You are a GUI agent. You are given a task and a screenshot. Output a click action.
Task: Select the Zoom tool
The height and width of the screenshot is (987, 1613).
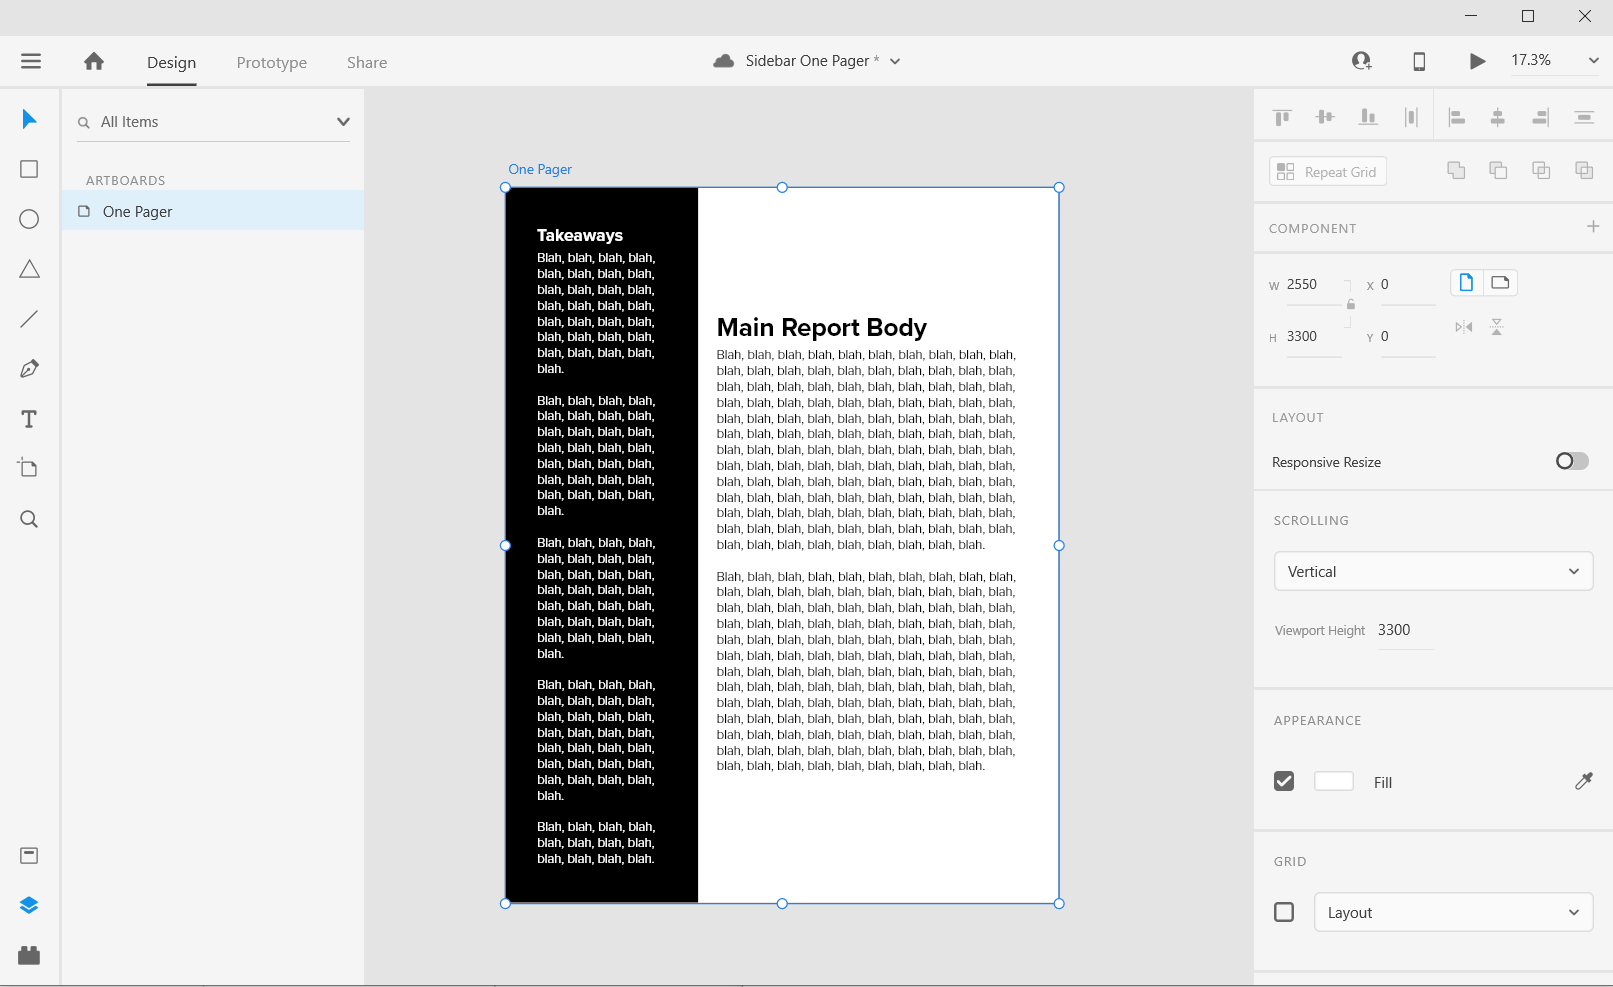[28, 518]
